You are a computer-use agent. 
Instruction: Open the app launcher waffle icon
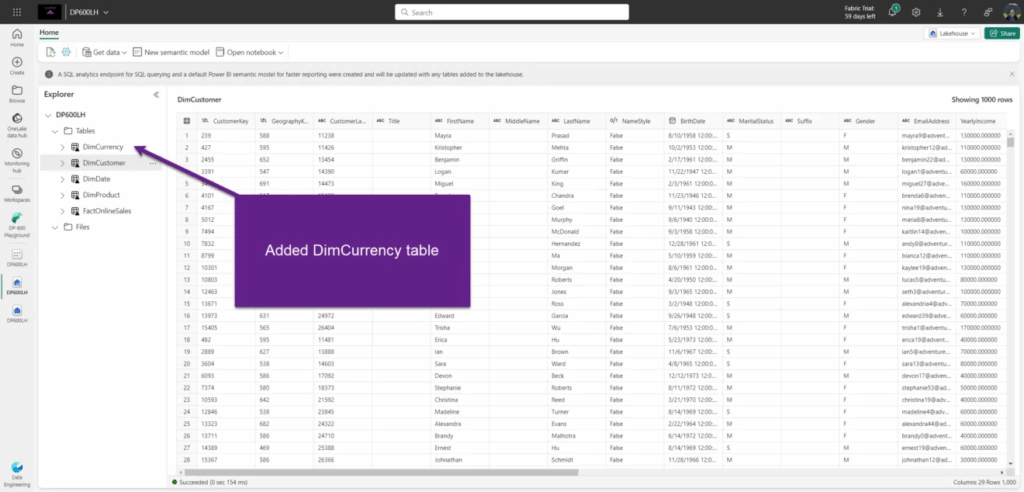(17, 12)
